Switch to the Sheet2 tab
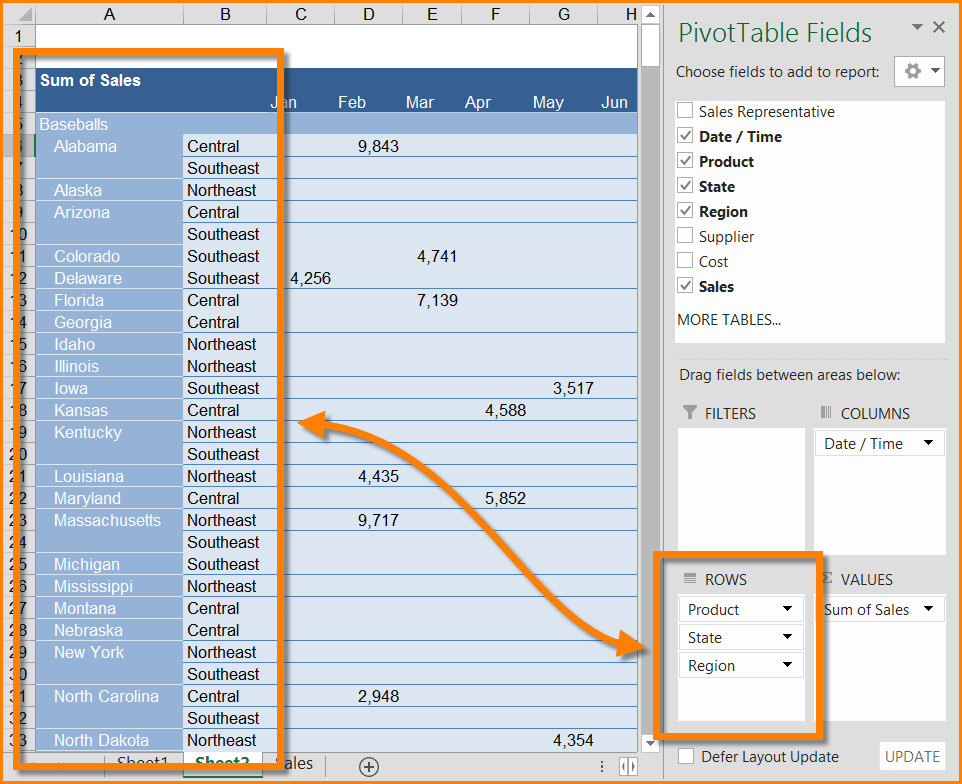This screenshot has width=962, height=784. (x=222, y=764)
